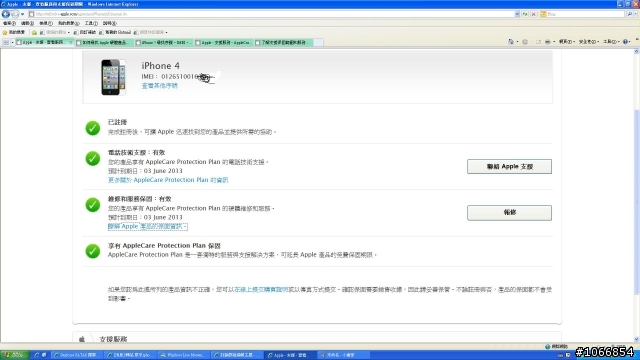Open the 說明 help menu in menu bar
The width and height of the screenshot is (640, 360).
(x=109, y=23)
